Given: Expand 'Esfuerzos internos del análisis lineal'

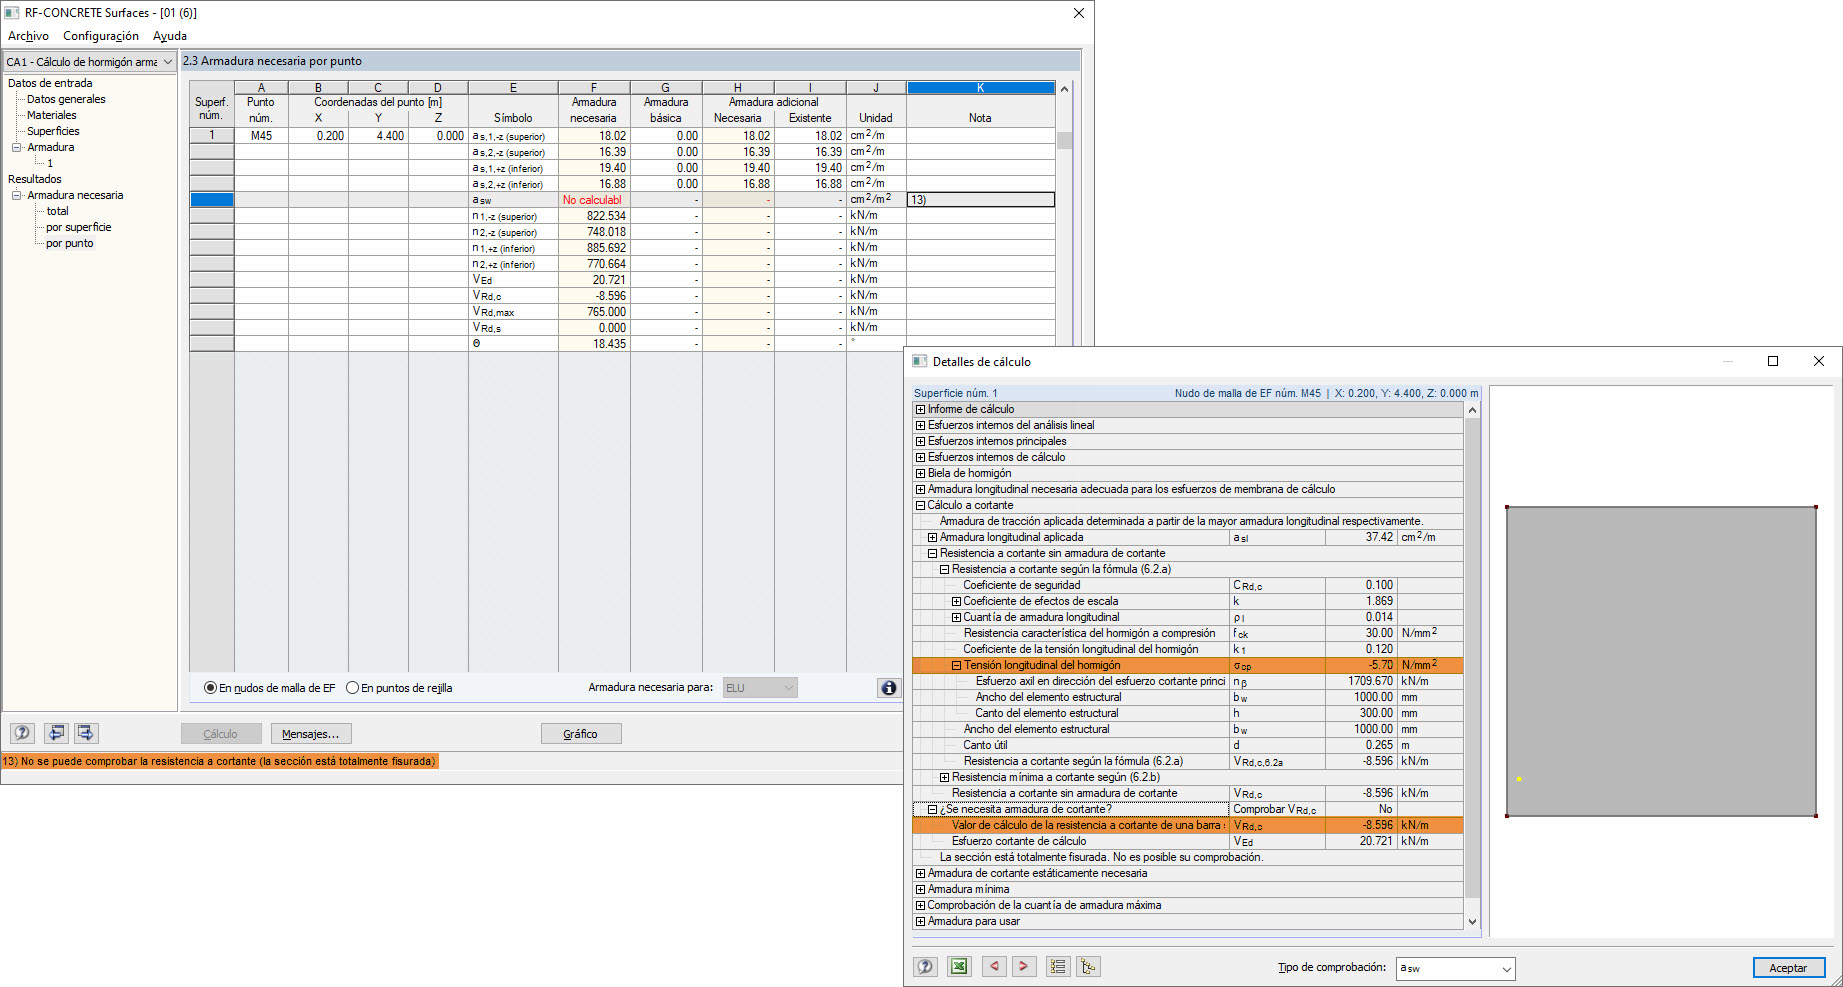Looking at the screenshot, I should [921, 425].
